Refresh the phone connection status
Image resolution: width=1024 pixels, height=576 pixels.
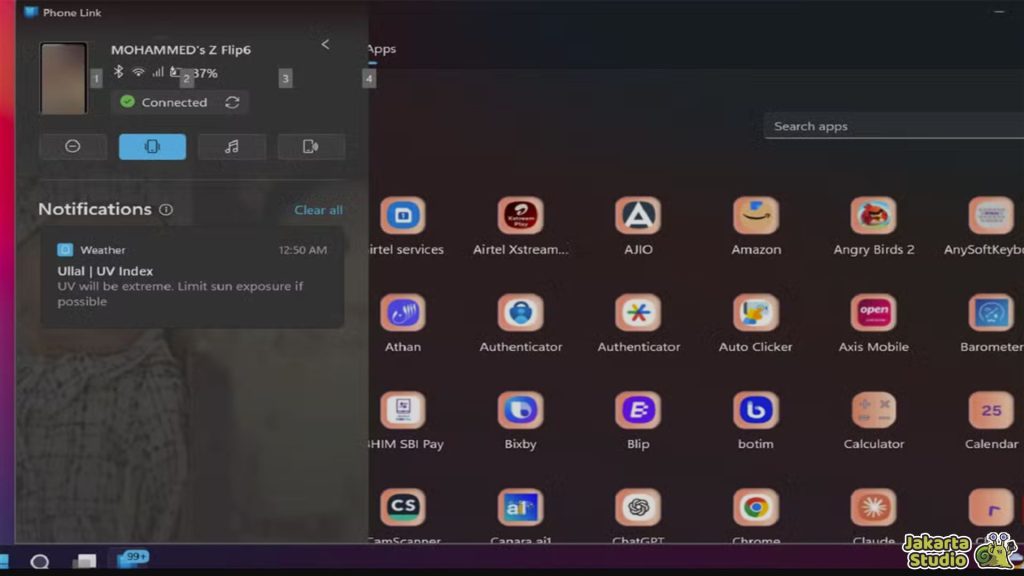[232, 102]
